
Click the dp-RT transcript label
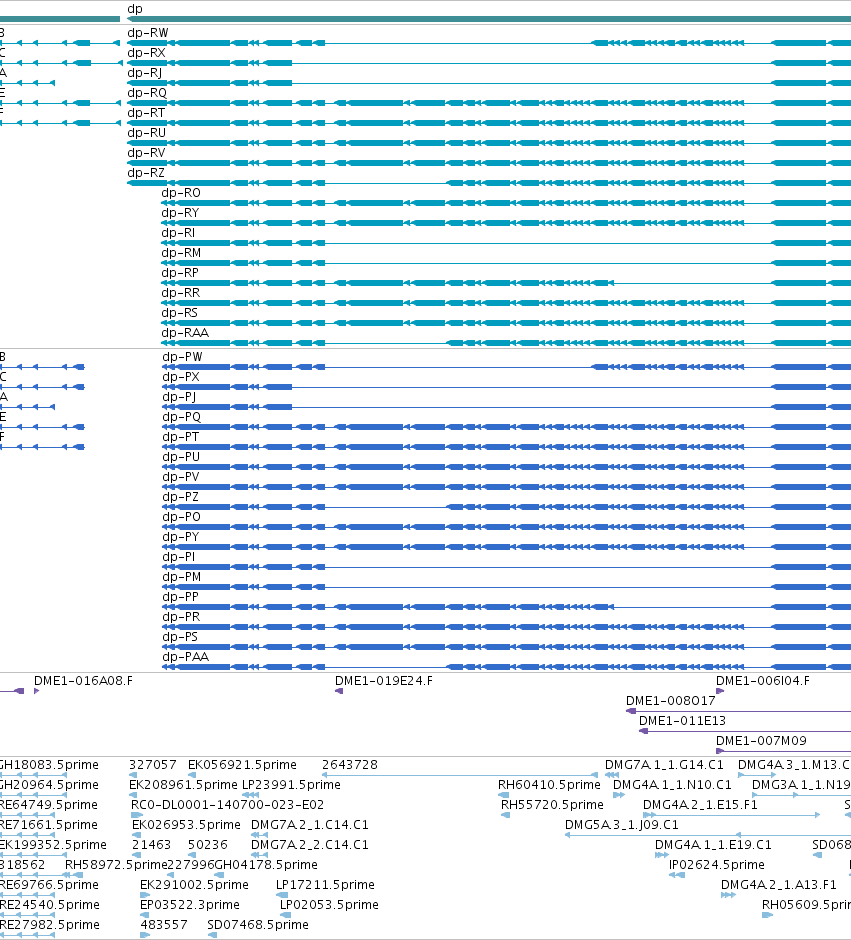pyautogui.click(x=146, y=113)
